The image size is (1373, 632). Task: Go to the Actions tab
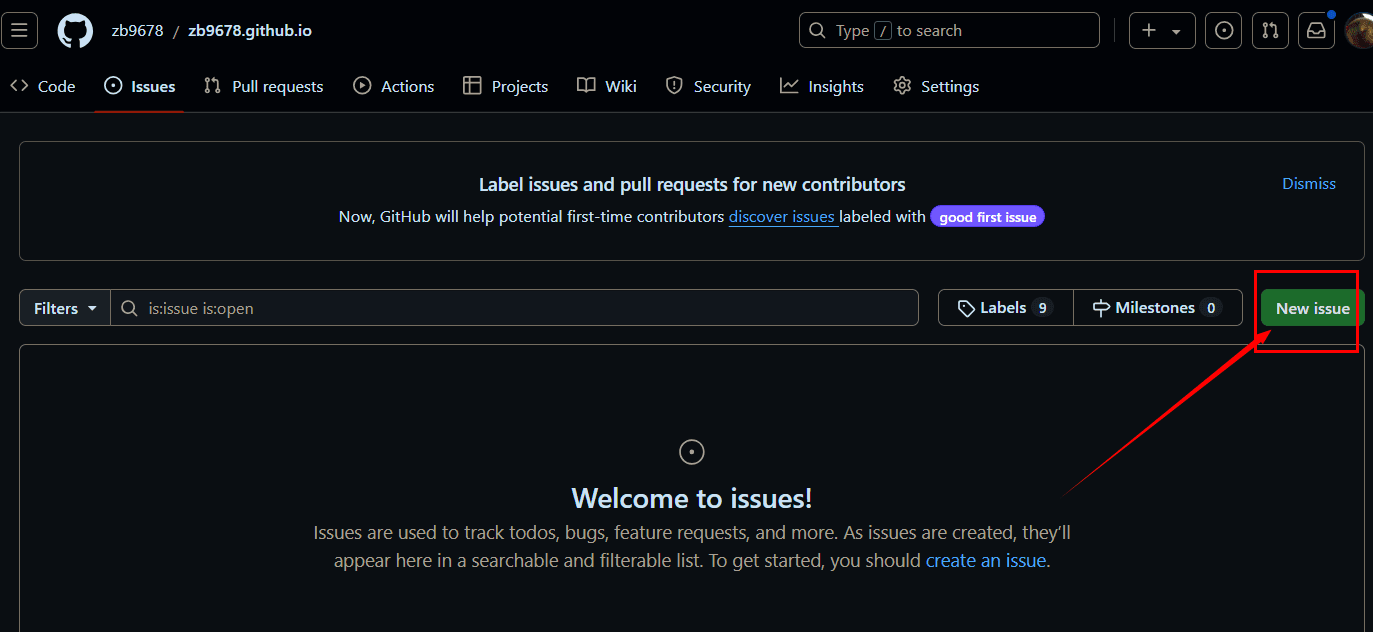pos(394,87)
